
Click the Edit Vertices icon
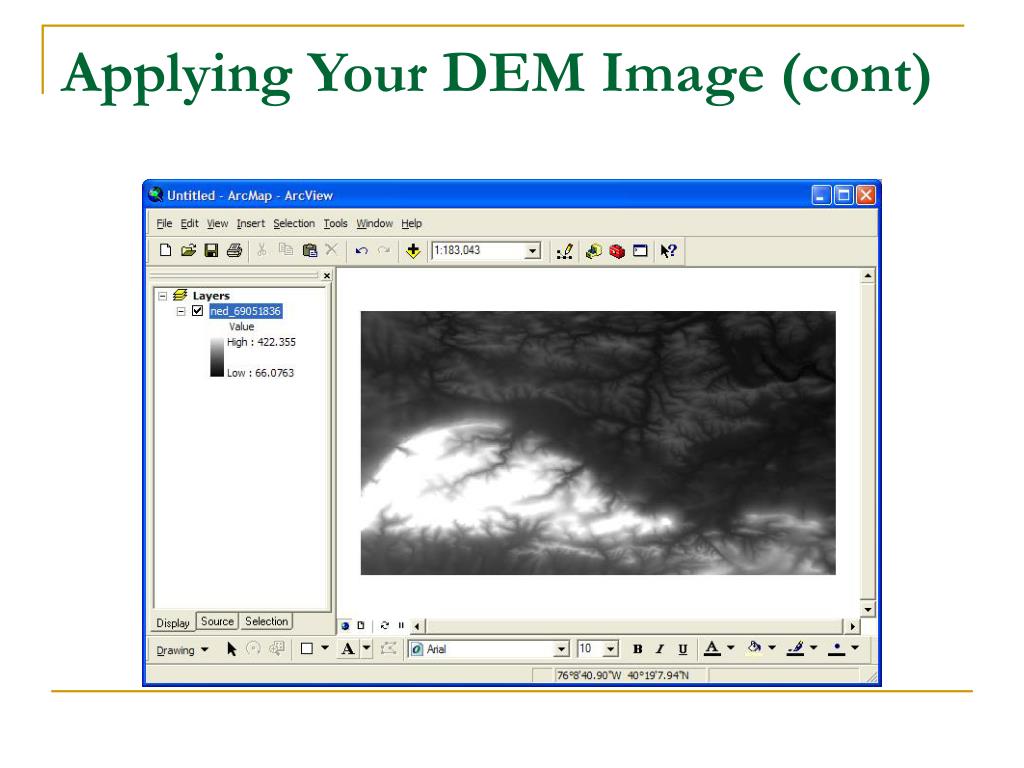(x=389, y=648)
